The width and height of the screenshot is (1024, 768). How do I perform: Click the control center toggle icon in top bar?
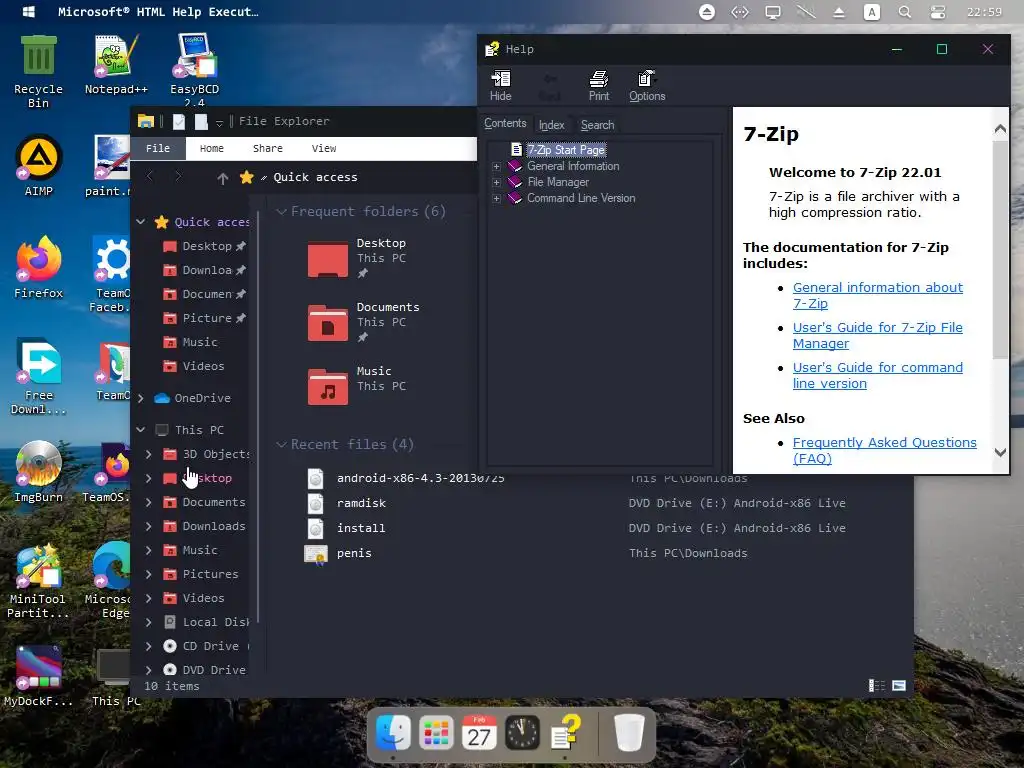click(x=938, y=12)
